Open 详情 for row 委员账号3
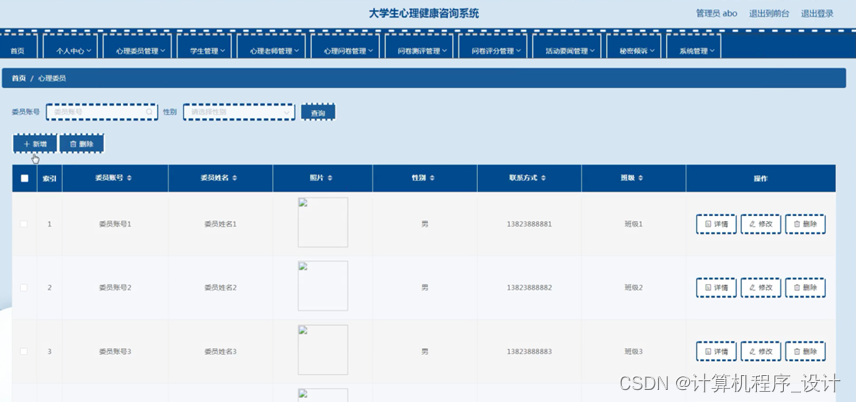The image size is (856, 402). pyautogui.click(x=716, y=351)
